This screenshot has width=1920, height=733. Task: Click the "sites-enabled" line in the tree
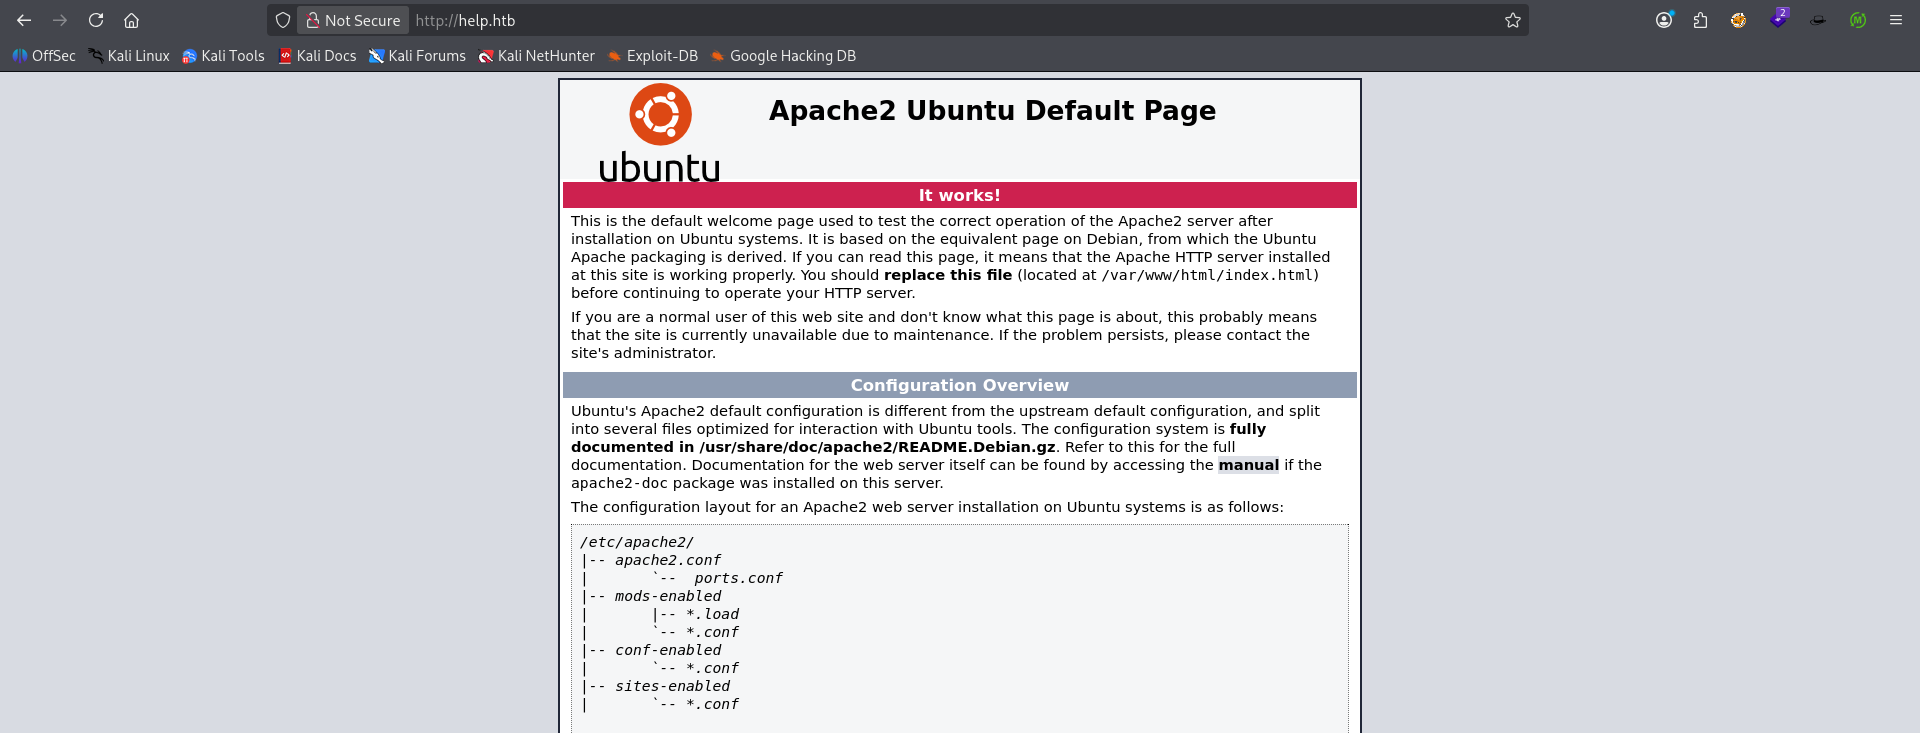672,686
